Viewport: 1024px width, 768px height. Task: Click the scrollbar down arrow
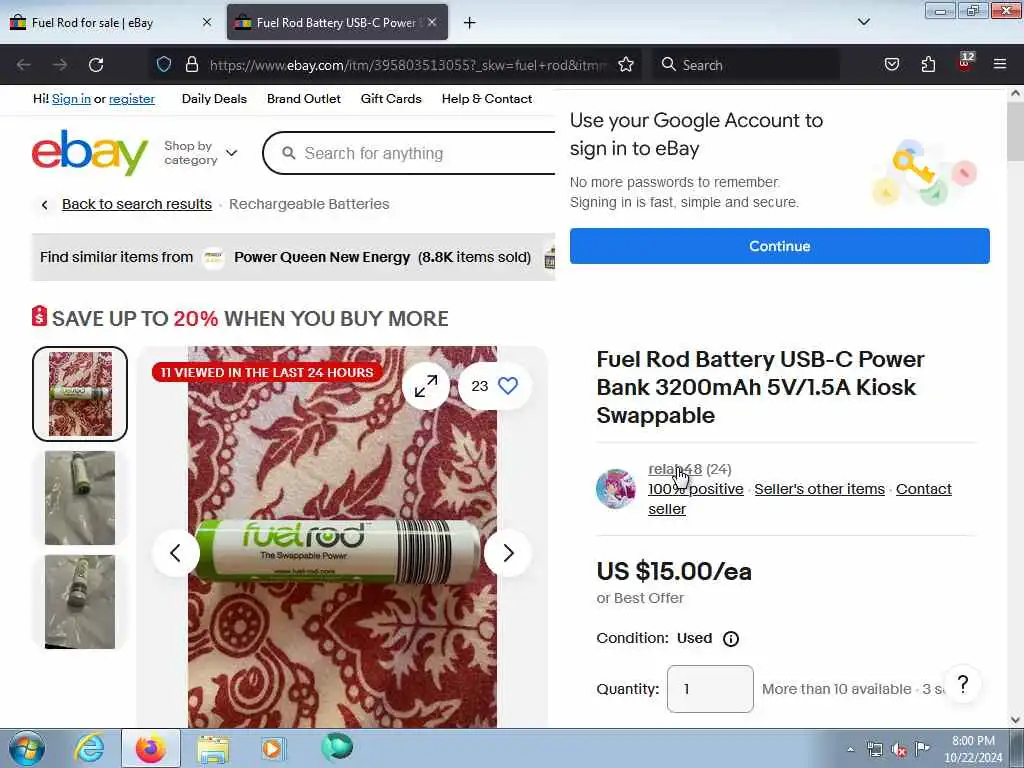pos(1015,720)
